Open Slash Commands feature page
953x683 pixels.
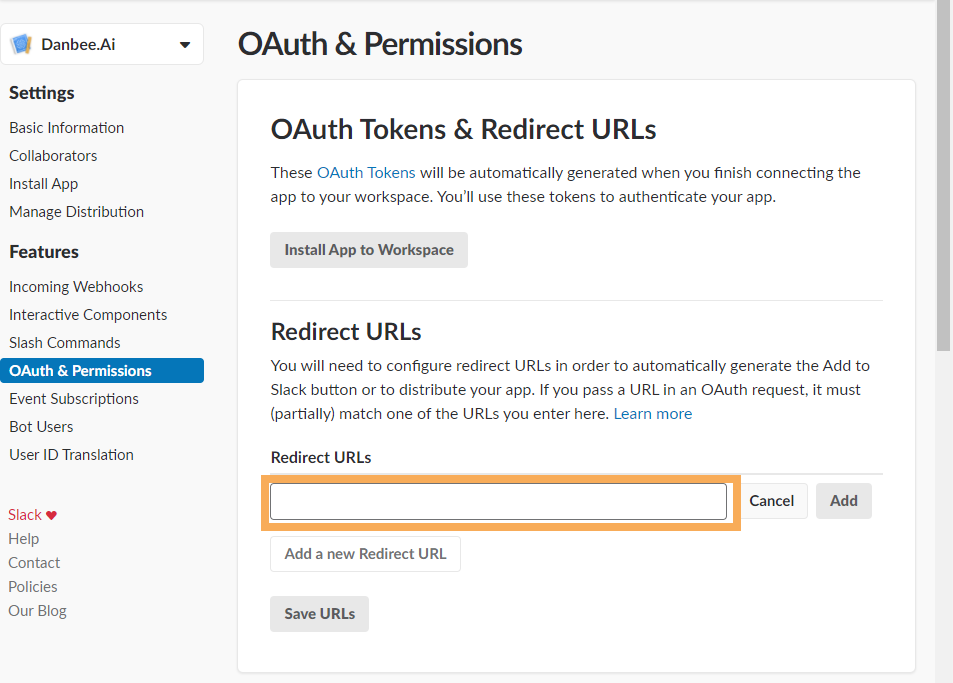(64, 343)
